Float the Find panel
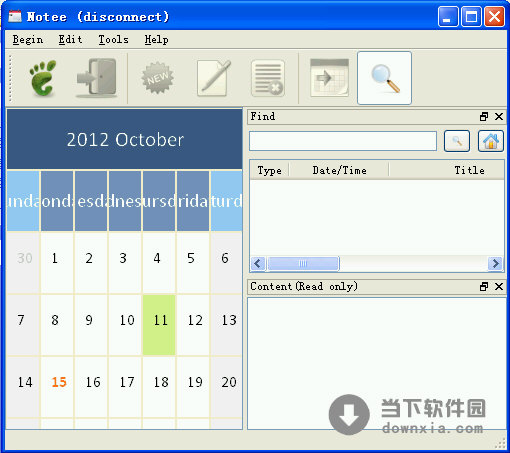 [x=484, y=116]
